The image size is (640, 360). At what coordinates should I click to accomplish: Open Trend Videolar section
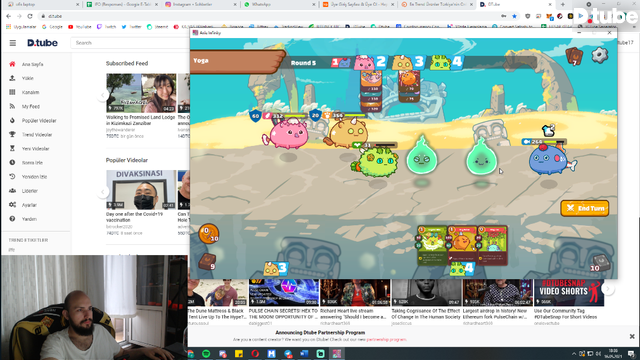click(37, 134)
